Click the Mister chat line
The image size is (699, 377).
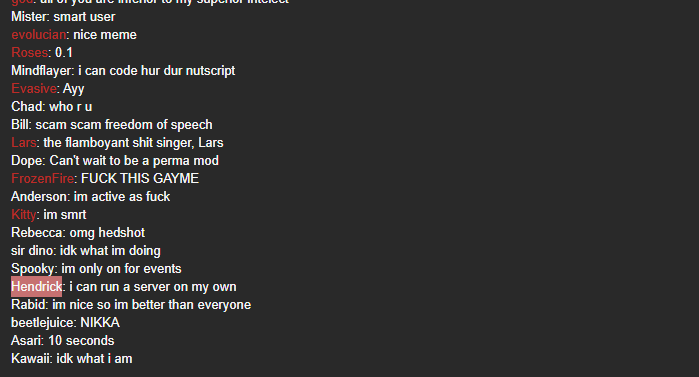tap(63, 17)
